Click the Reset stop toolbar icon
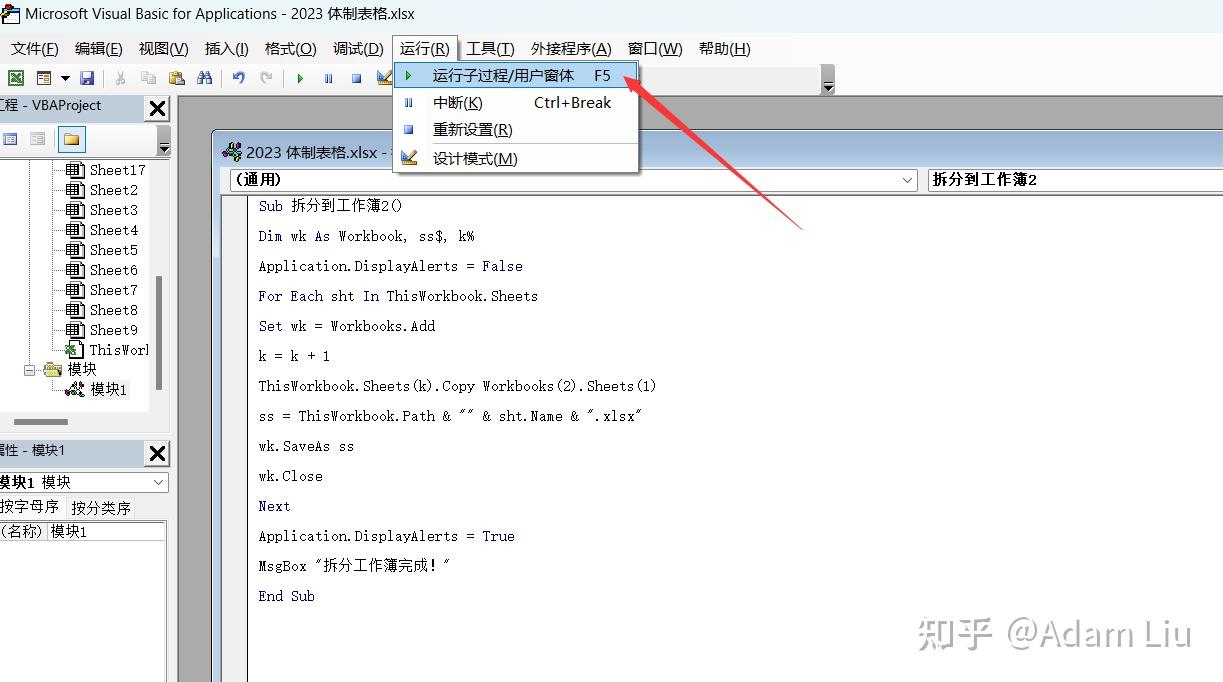Image resolution: width=1223 pixels, height=682 pixels. 356,78
